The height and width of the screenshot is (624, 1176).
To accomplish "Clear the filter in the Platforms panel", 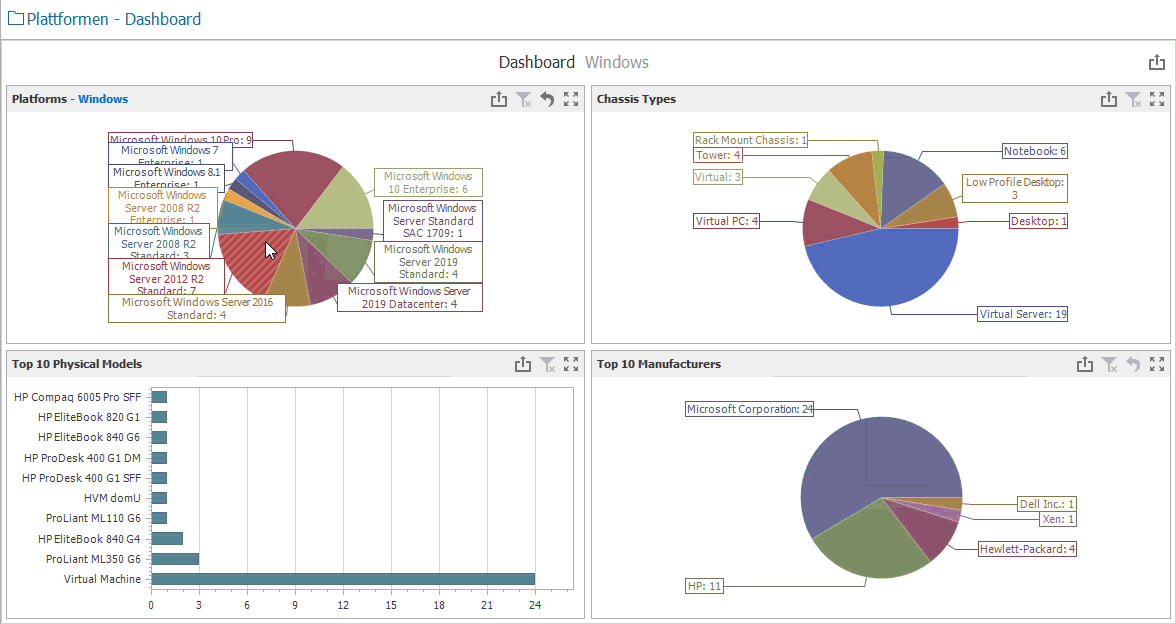I will click(x=524, y=99).
